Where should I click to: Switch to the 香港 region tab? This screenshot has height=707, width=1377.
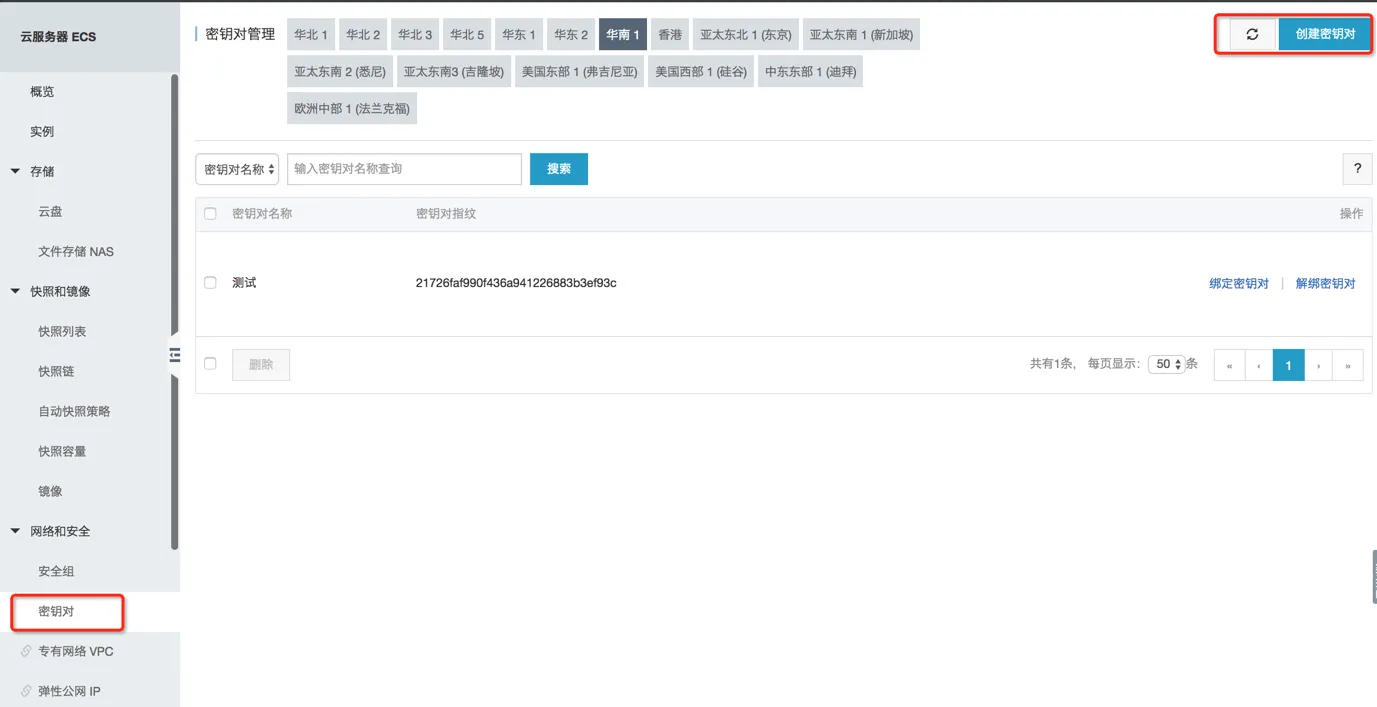(669, 33)
